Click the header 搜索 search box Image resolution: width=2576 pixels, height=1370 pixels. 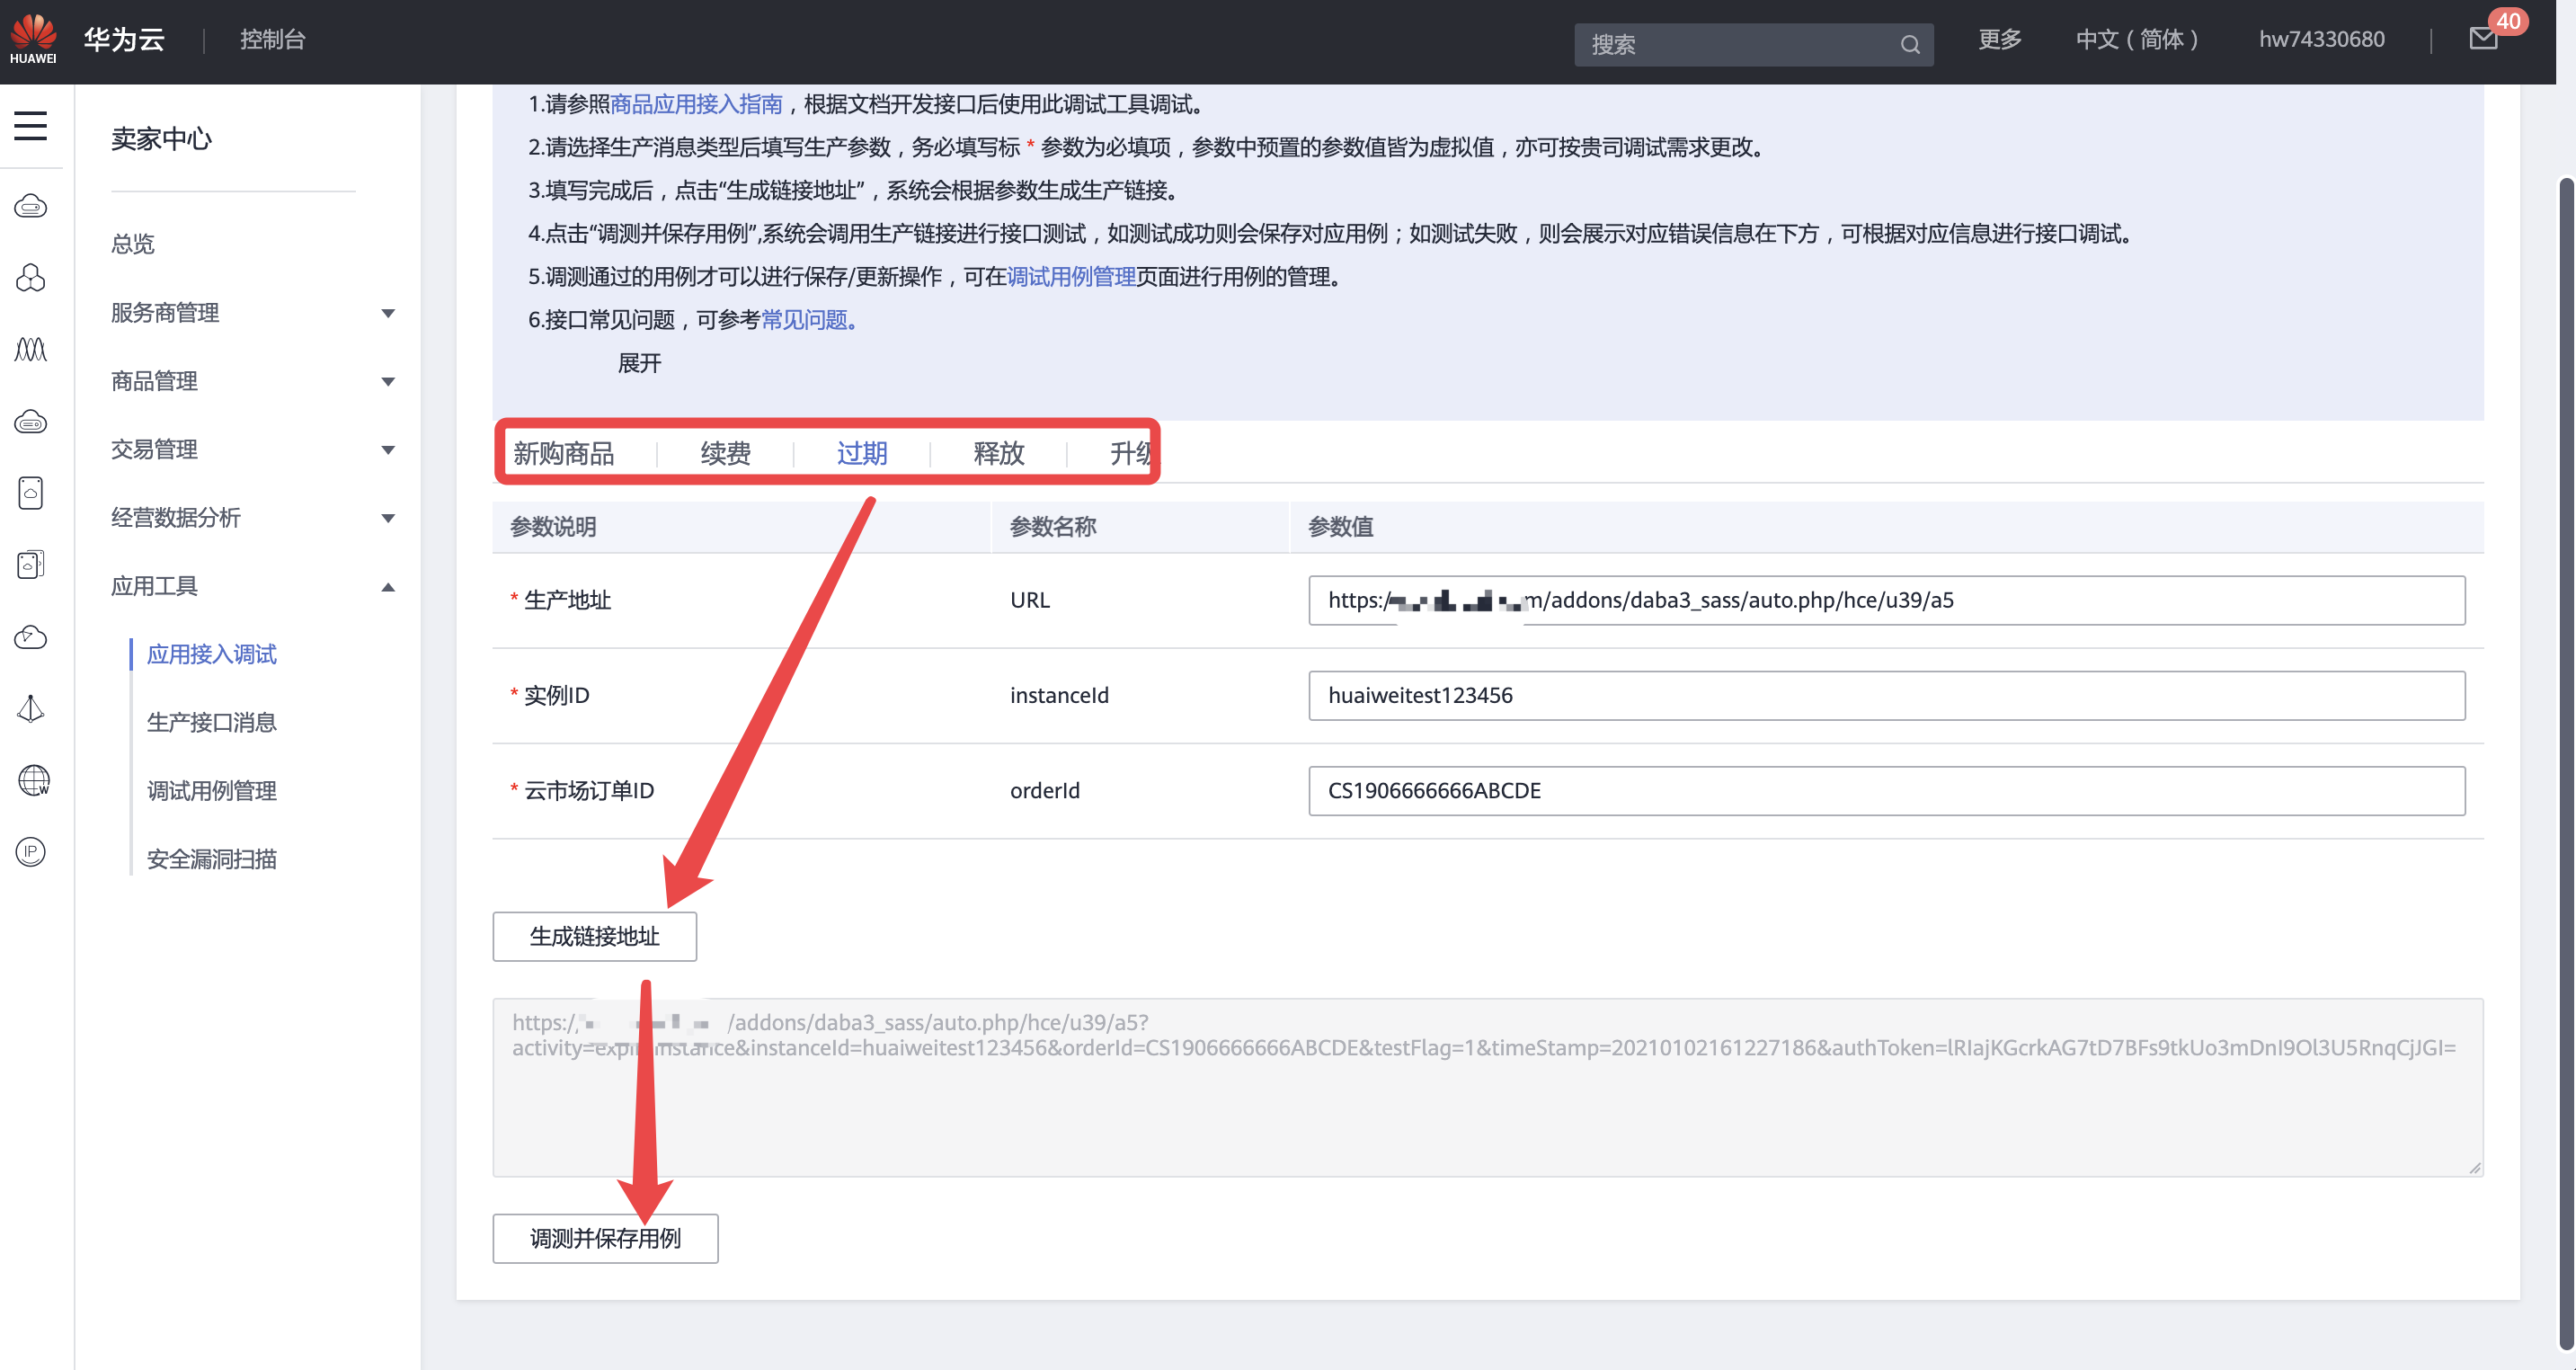1753,45
